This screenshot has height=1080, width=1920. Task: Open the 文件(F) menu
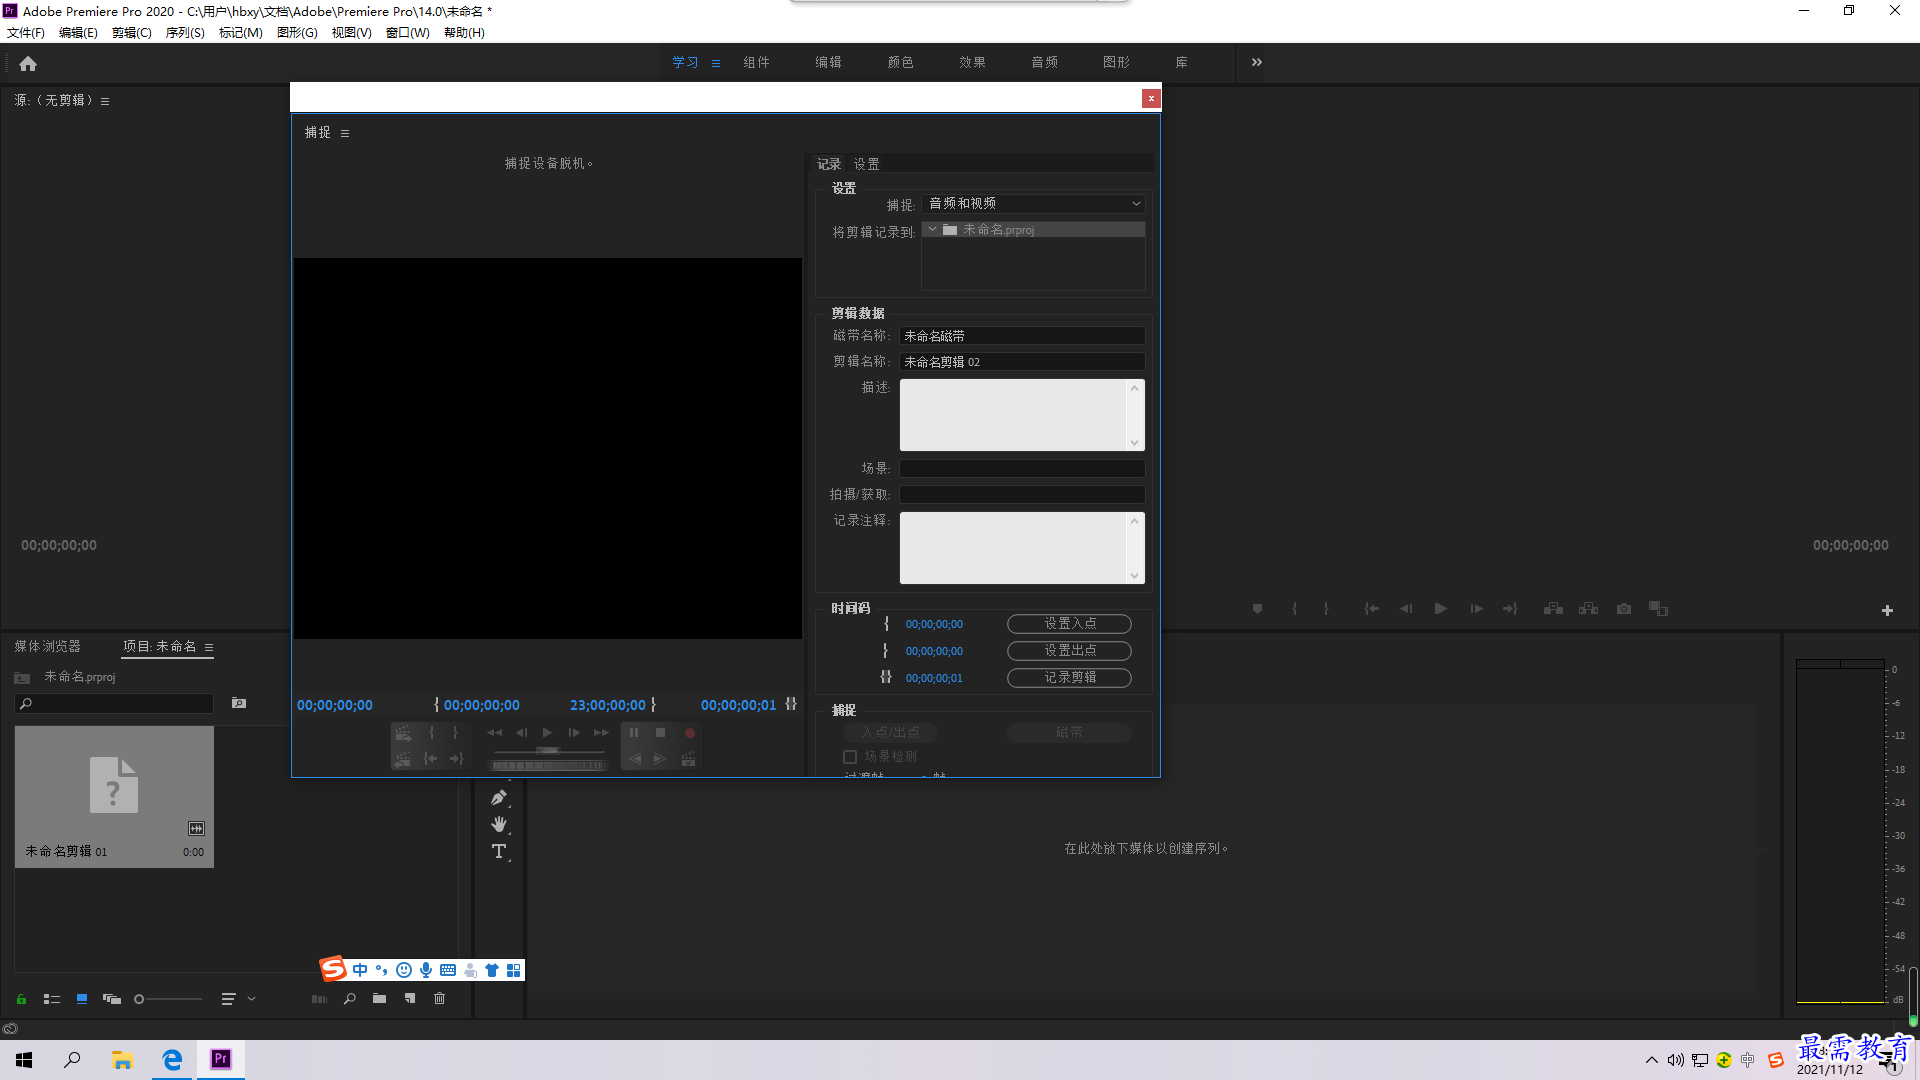click(x=26, y=33)
